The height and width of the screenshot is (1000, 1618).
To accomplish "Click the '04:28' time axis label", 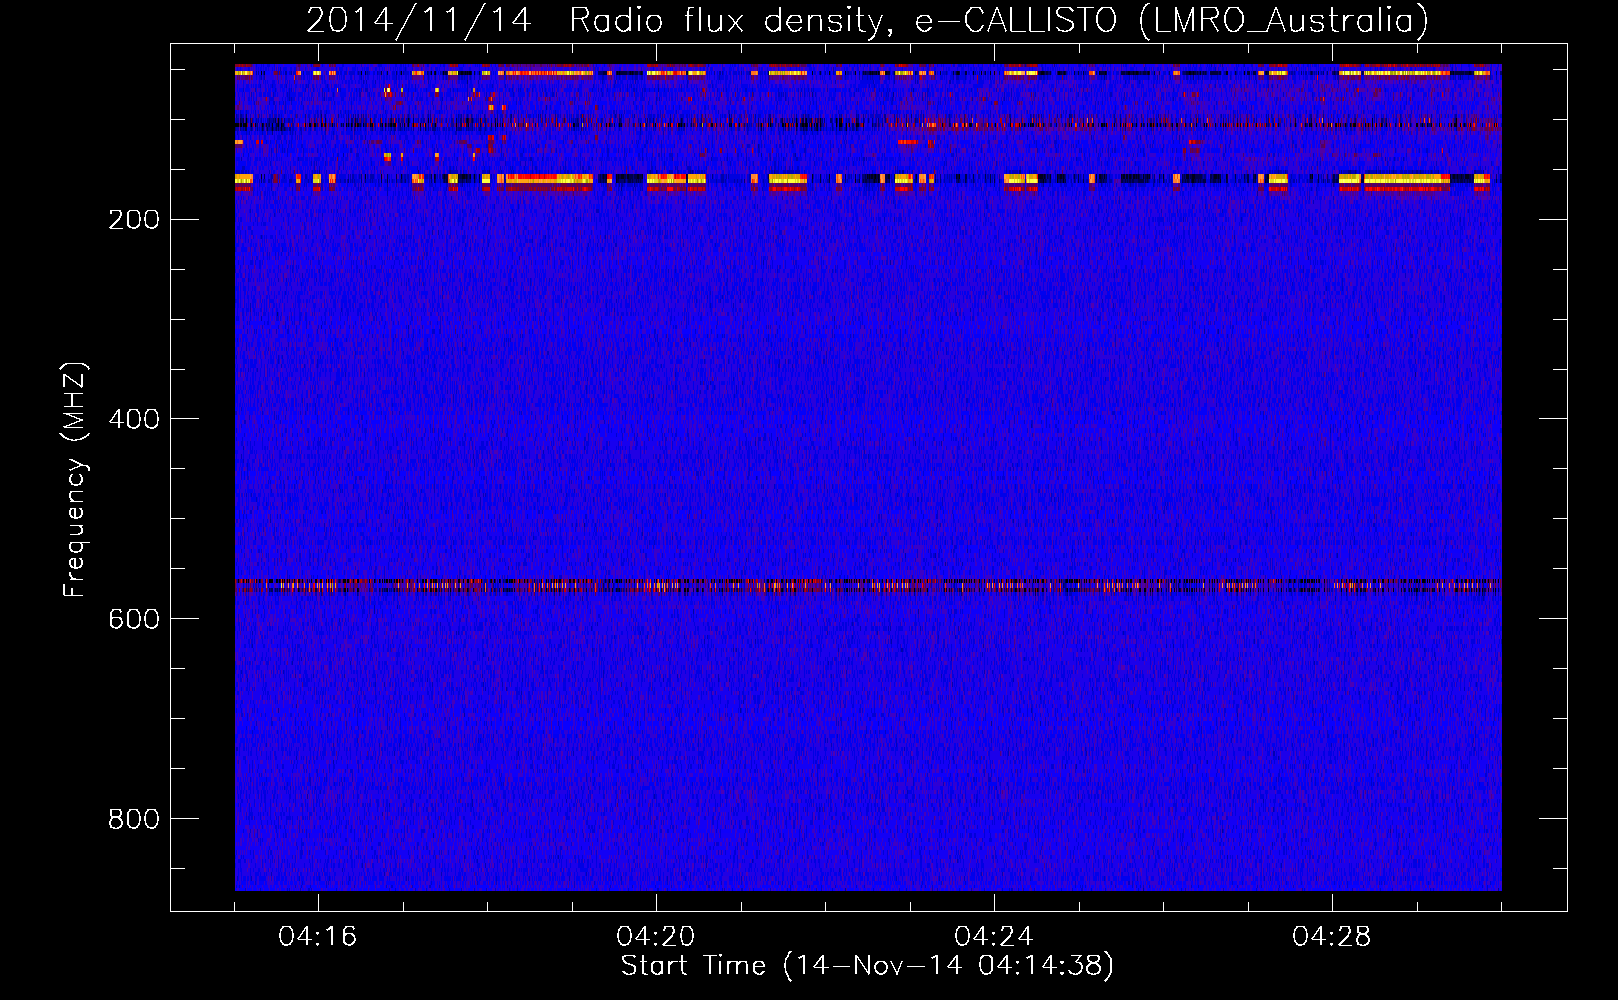I will point(1332,937).
